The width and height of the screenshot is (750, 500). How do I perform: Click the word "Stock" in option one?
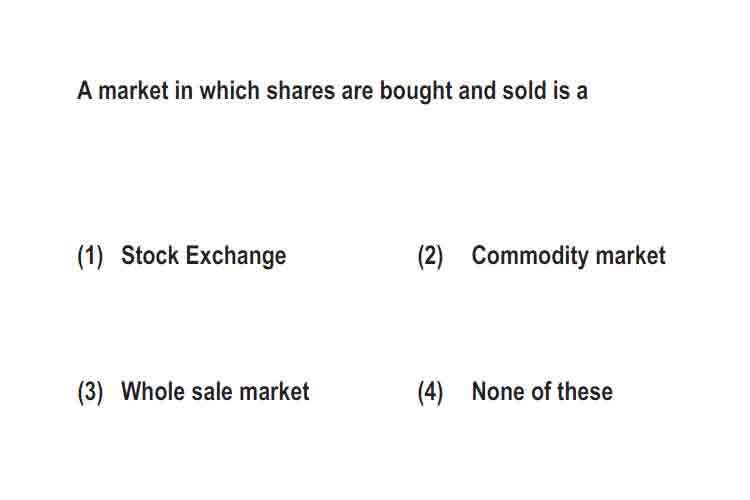(150, 255)
